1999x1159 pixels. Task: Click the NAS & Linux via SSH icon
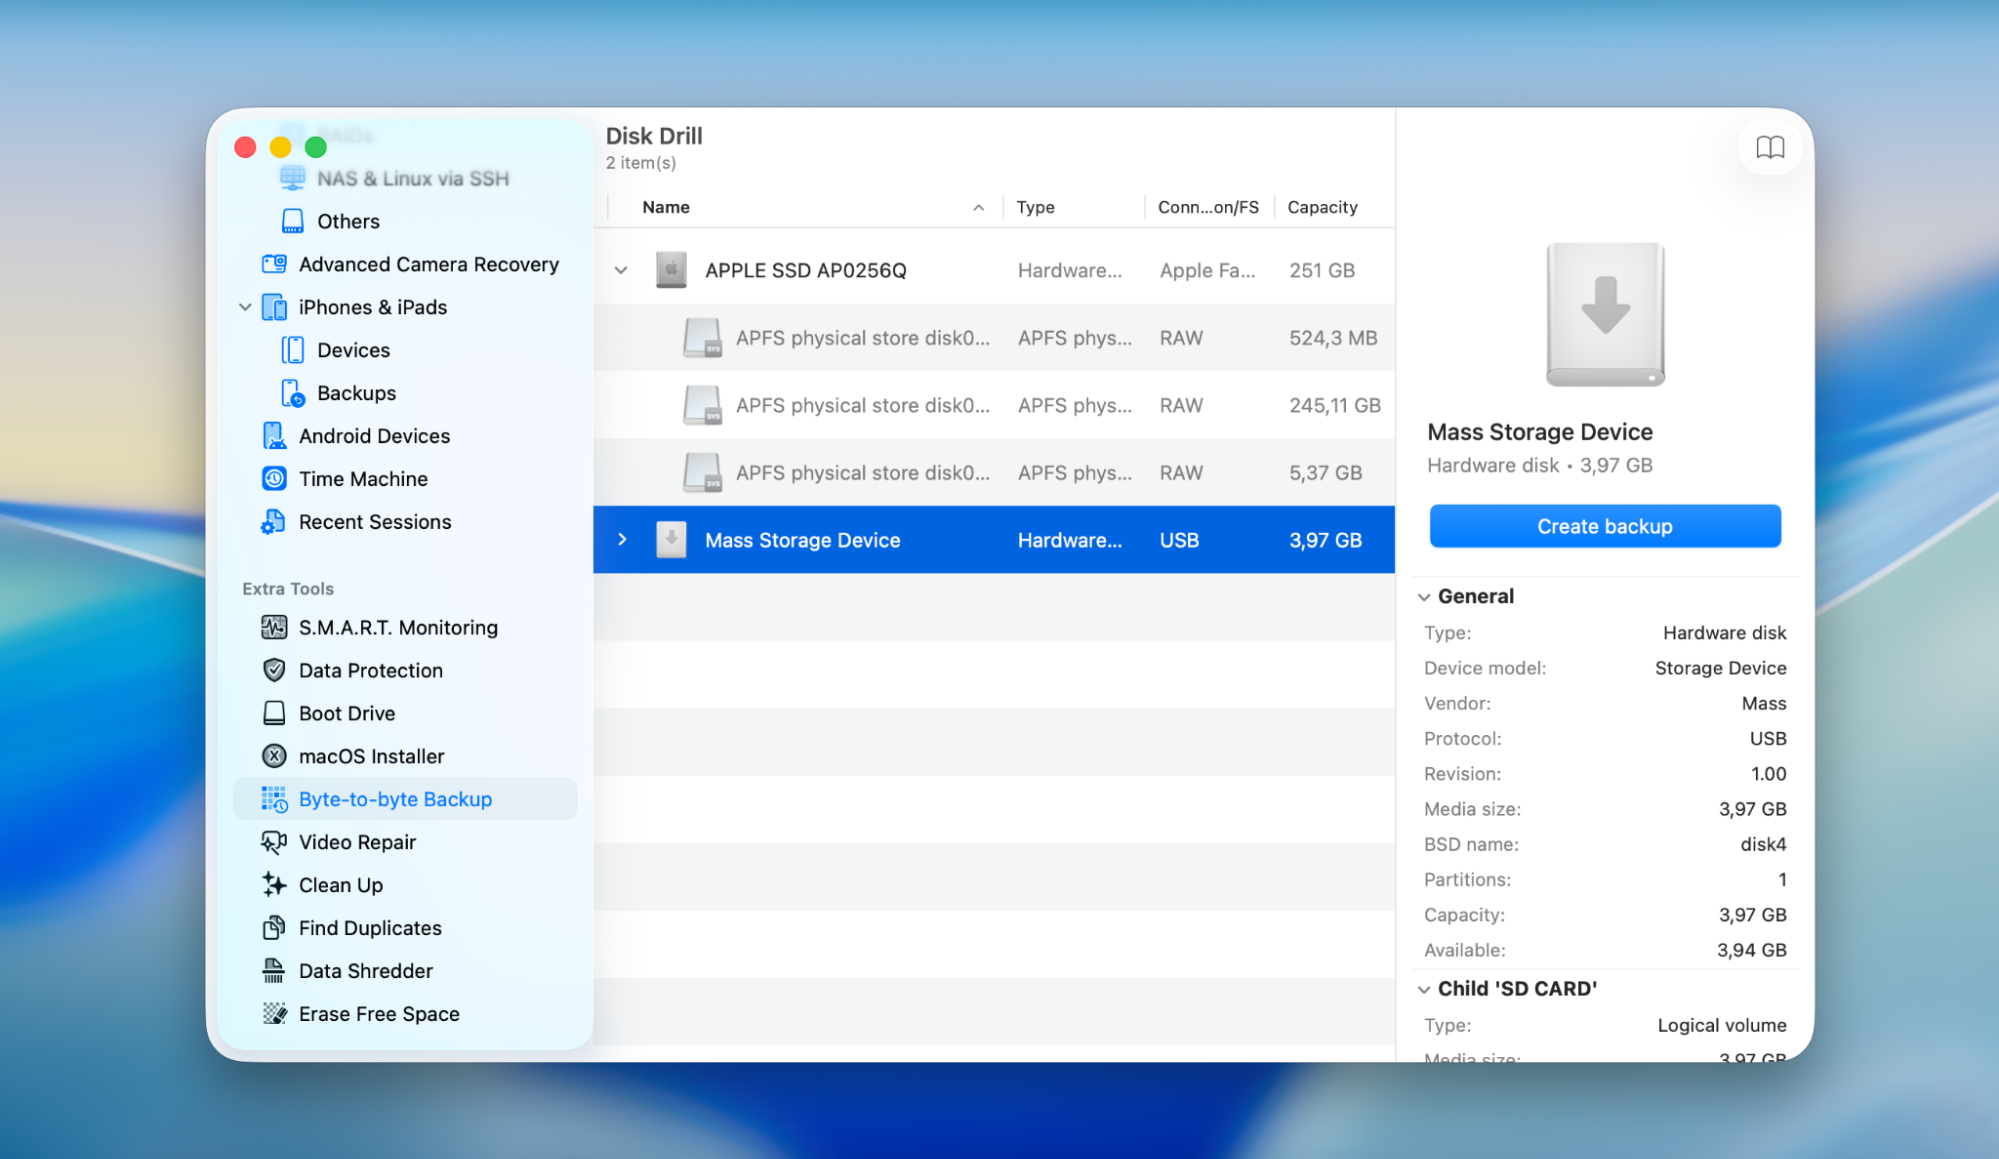click(x=293, y=178)
